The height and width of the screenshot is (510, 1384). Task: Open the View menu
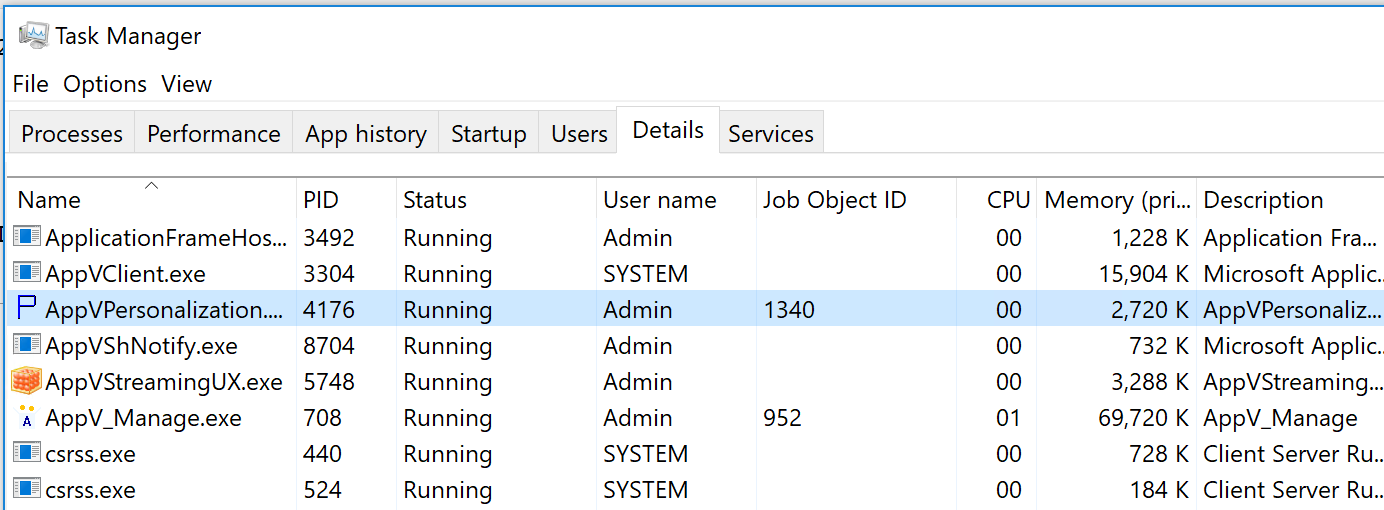(186, 84)
